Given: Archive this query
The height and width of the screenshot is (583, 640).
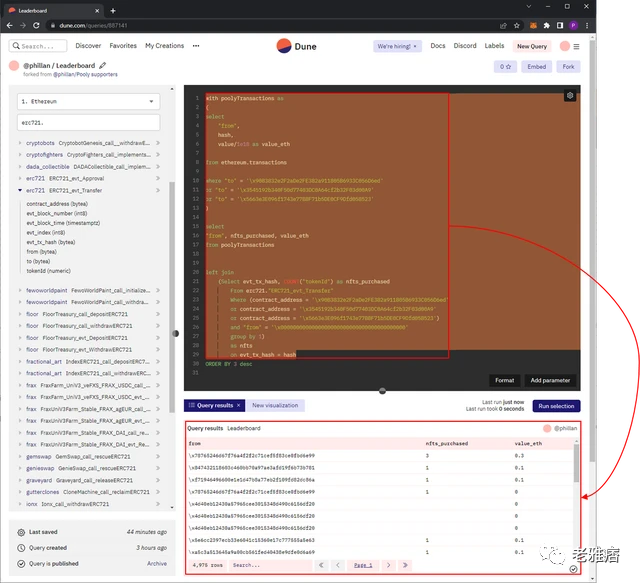Looking at the screenshot, I should pyautogui.click(x=157, y=563).
